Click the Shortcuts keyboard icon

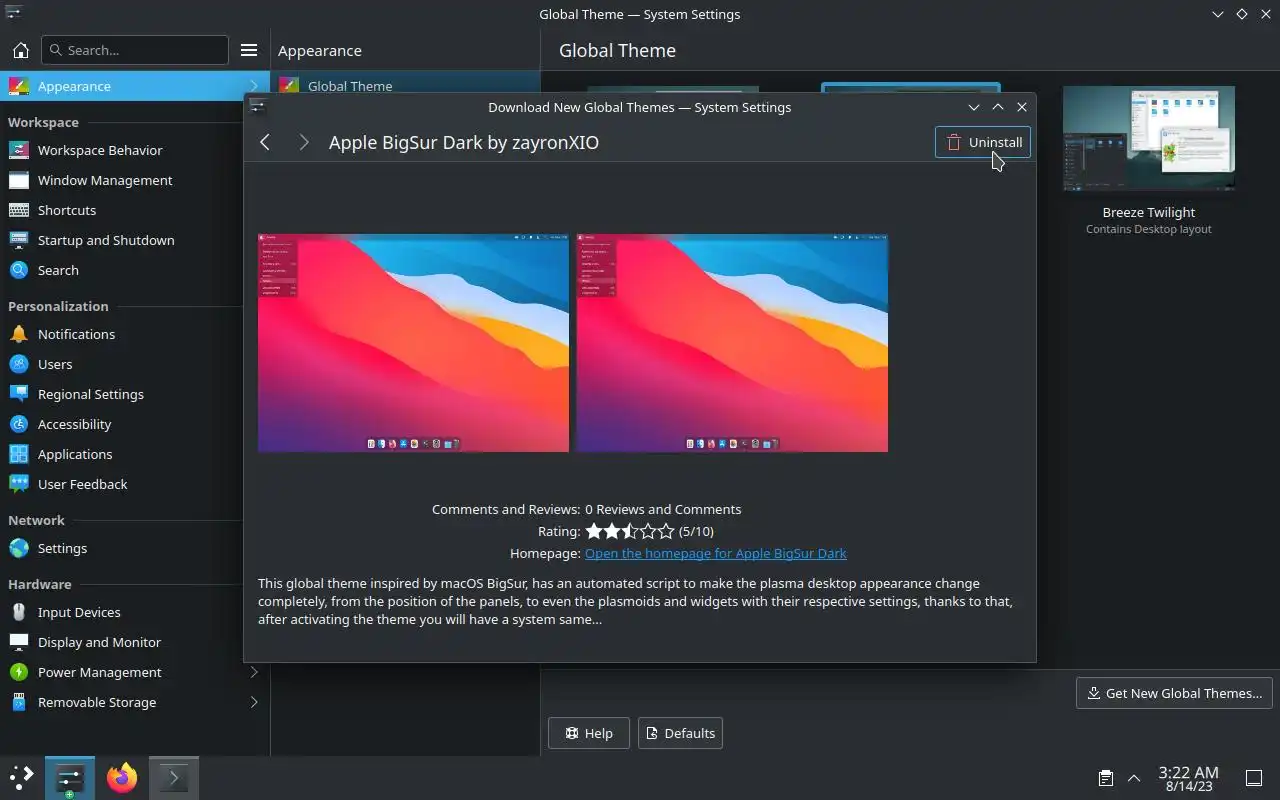18,210
